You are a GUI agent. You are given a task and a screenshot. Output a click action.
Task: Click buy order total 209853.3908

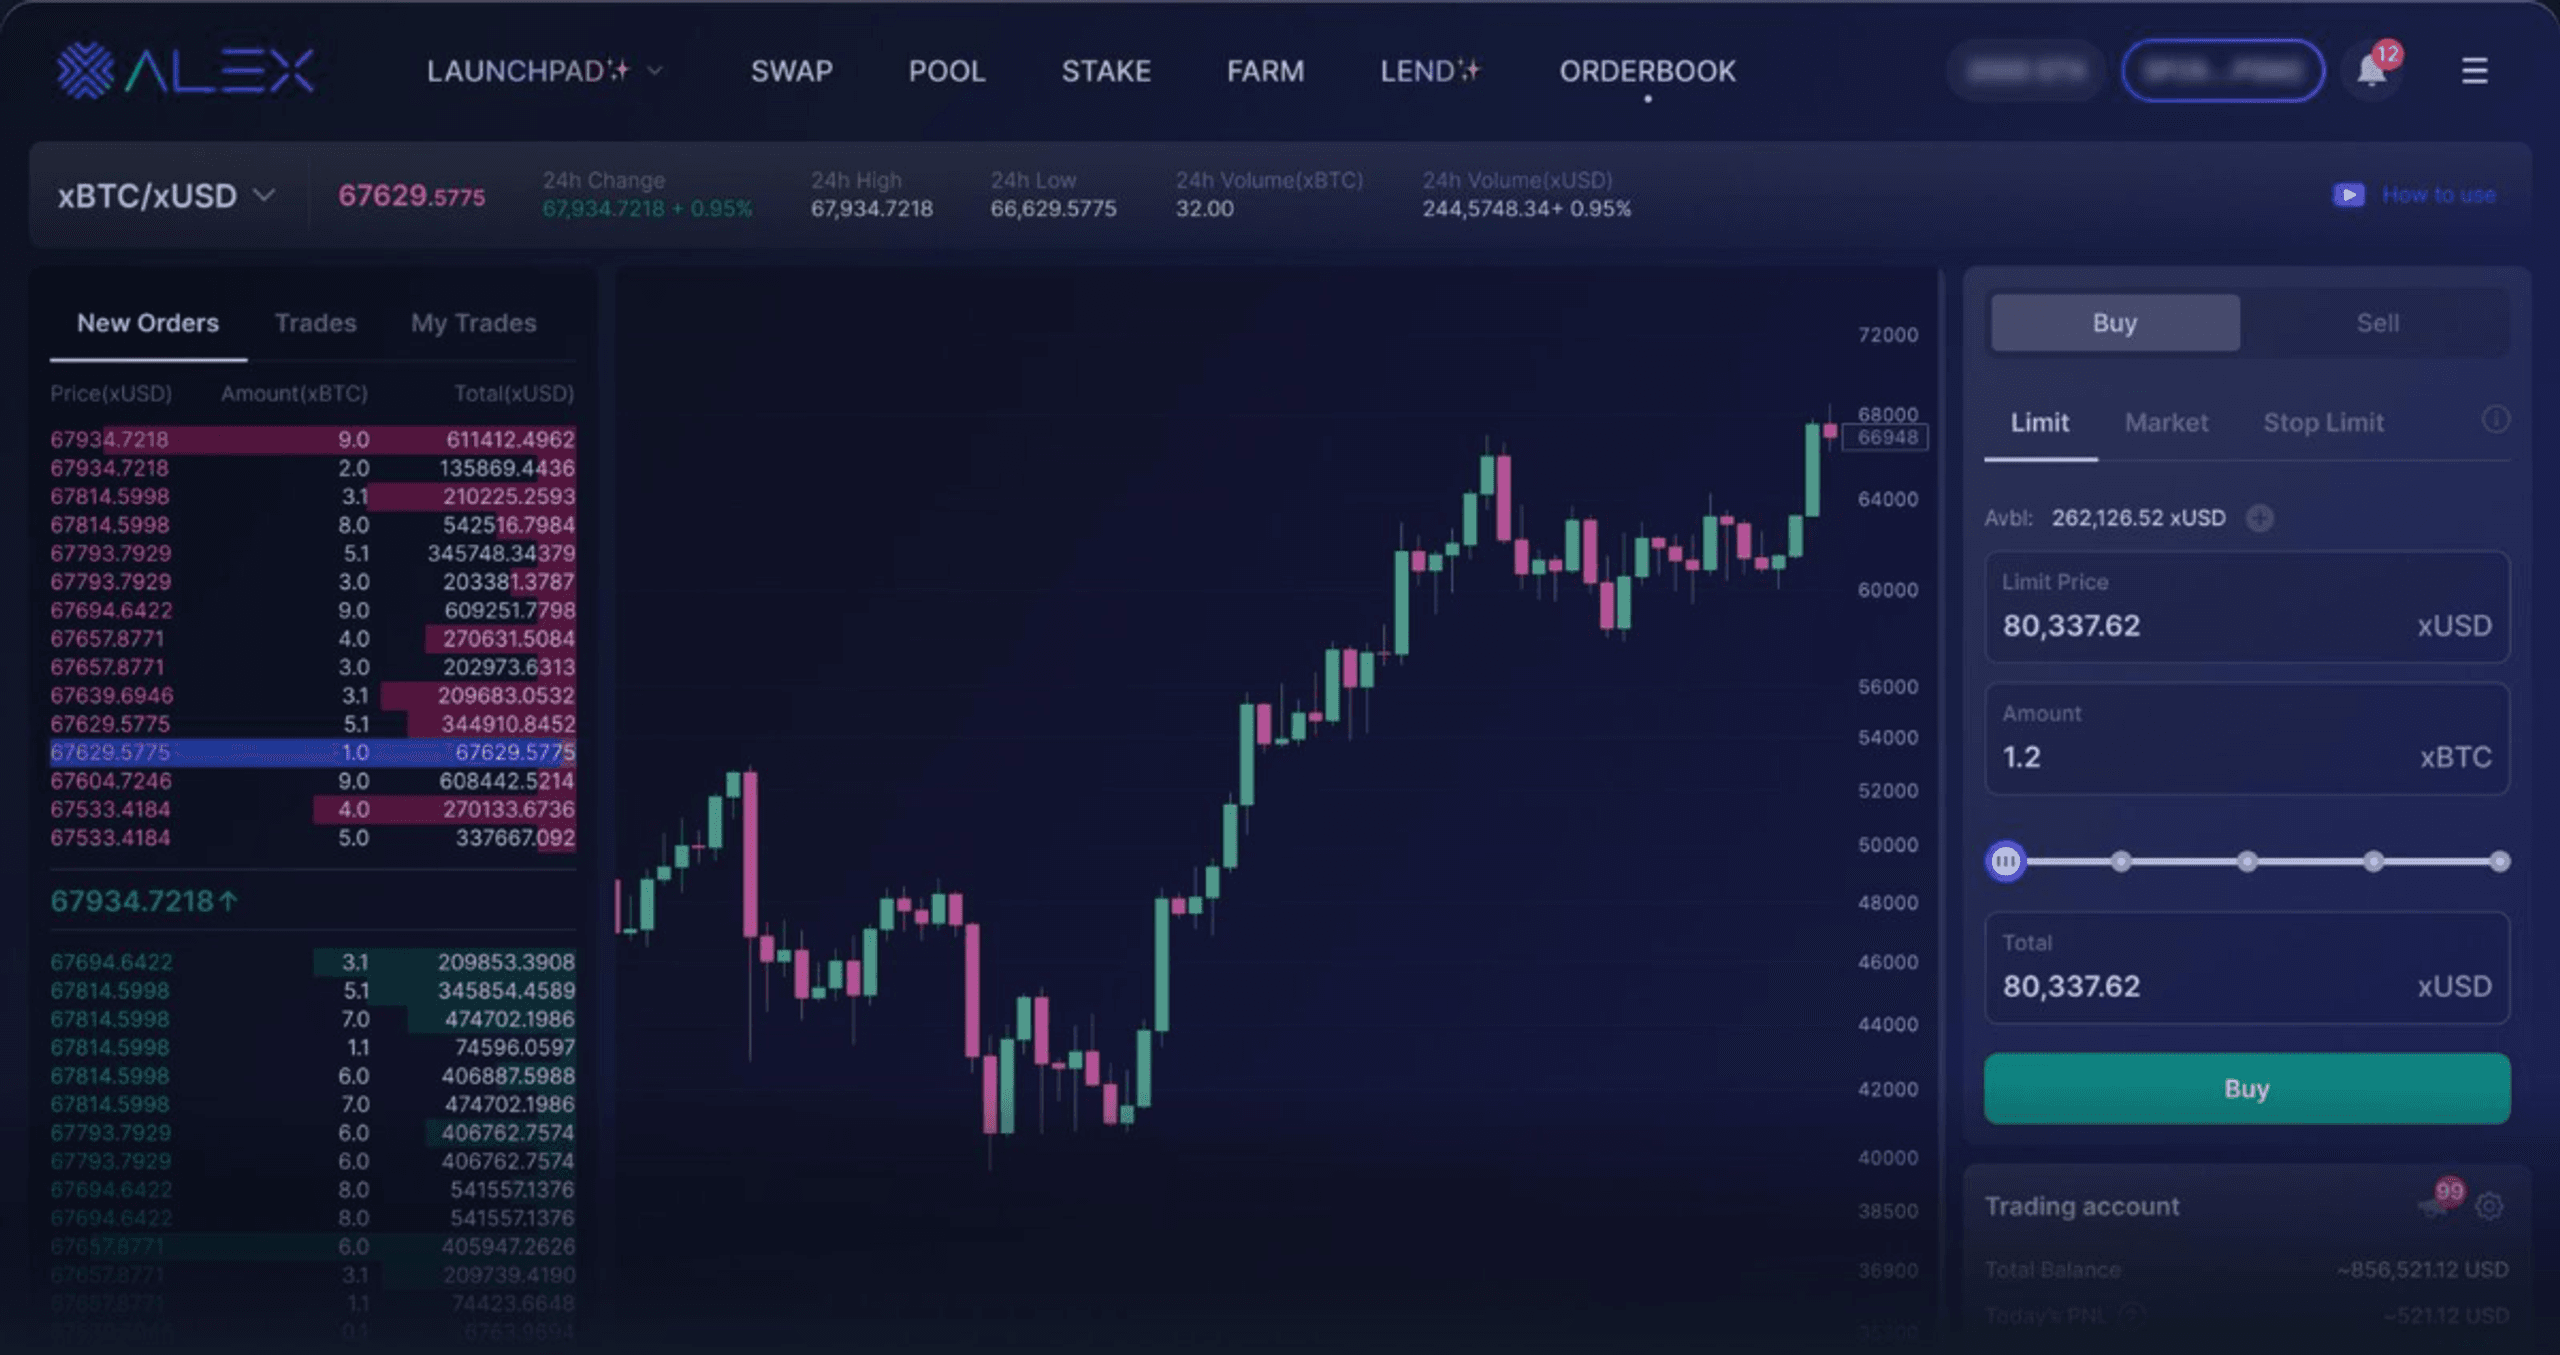[x=506, y=962]
